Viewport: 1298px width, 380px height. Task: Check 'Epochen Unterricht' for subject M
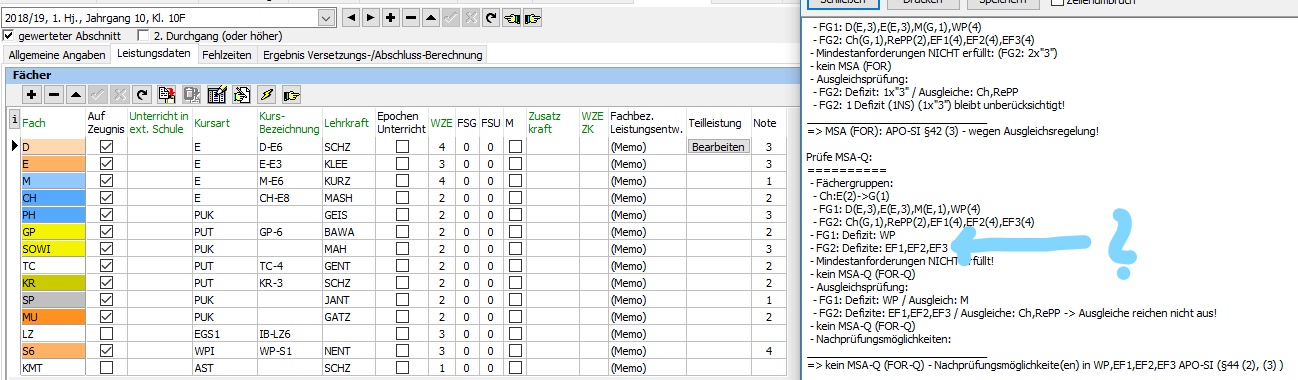pos(402,181)
